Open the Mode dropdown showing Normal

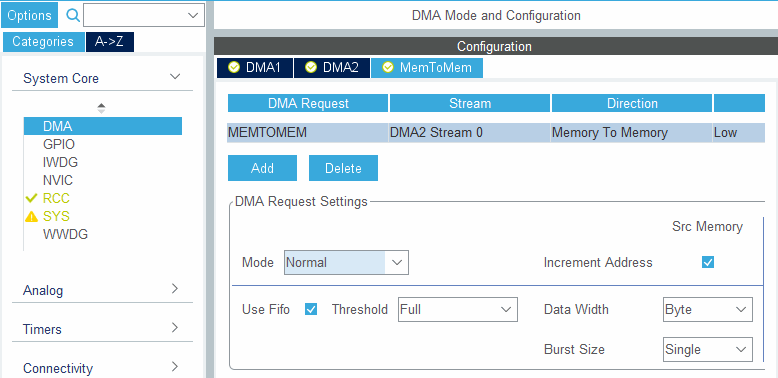pos(346,262)
